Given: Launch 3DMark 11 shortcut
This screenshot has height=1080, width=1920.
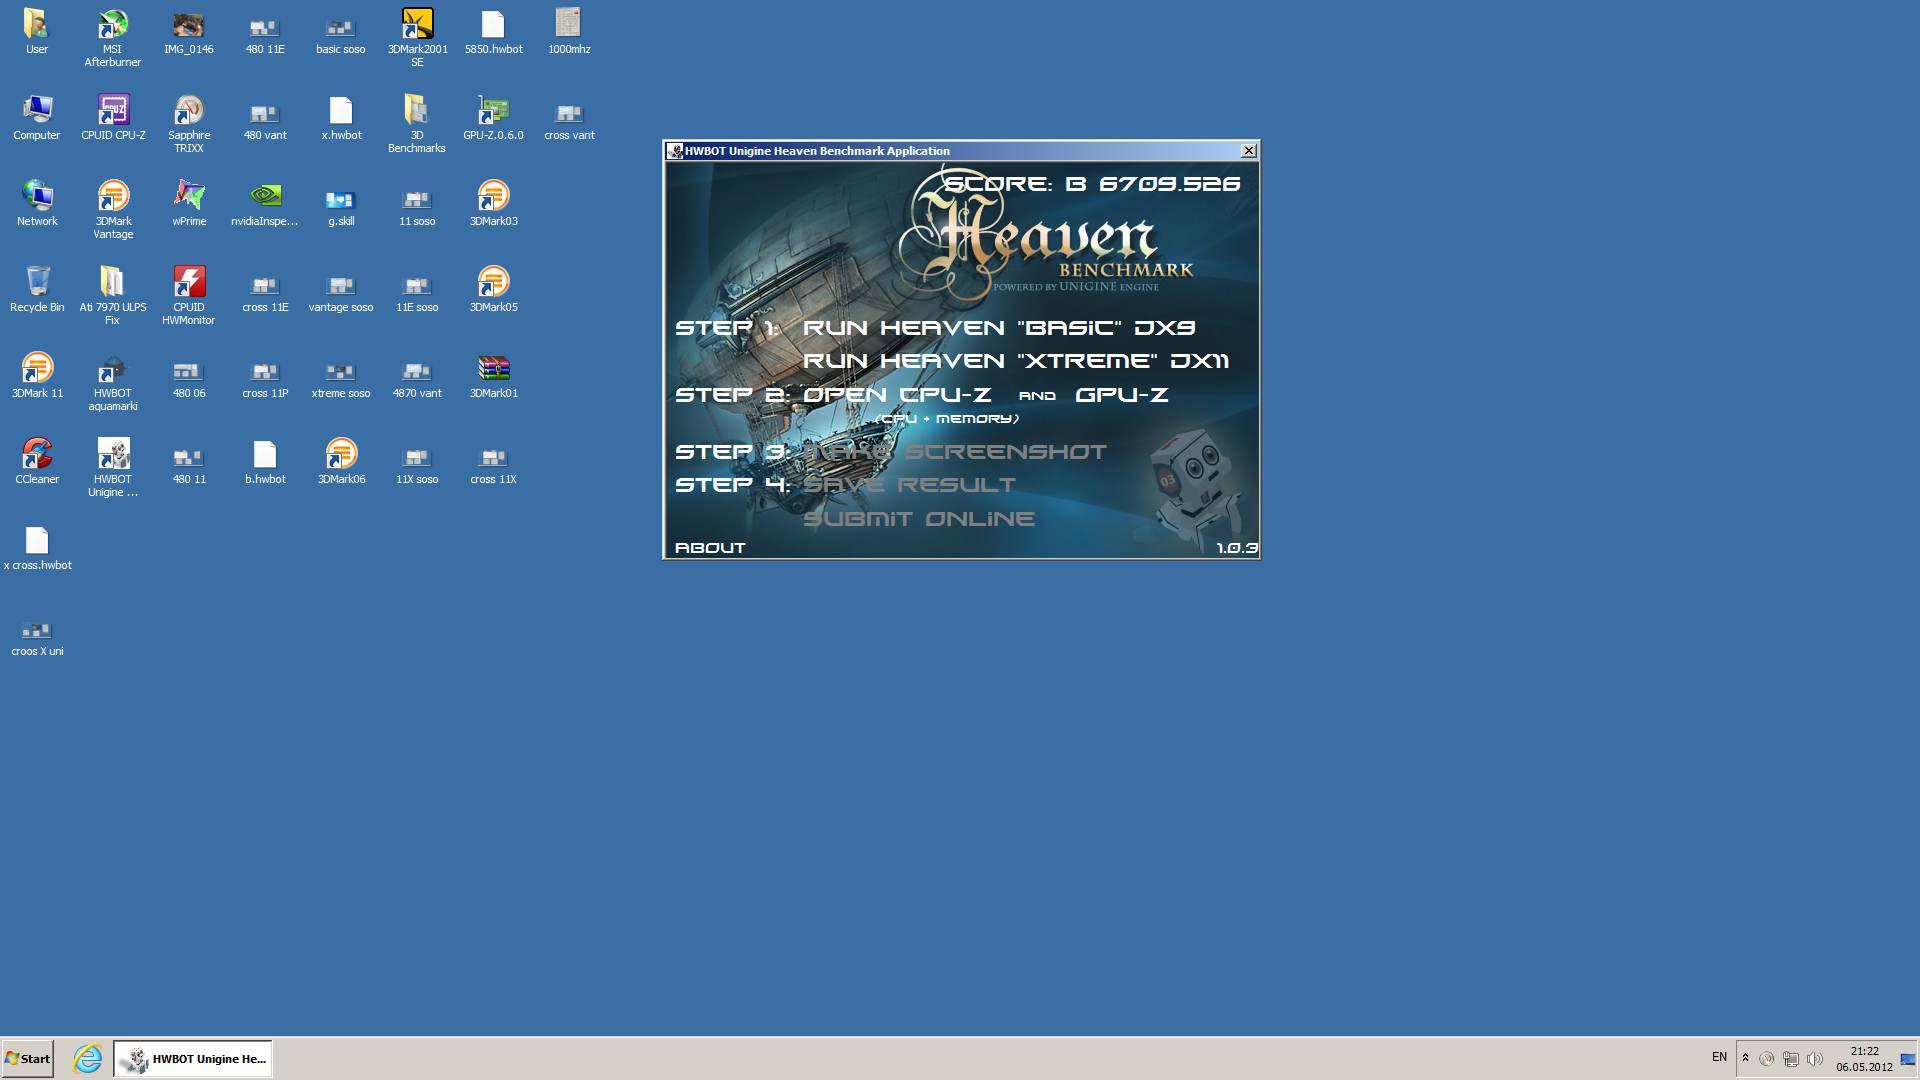Looking at the screenshot, I should (37, 376).
